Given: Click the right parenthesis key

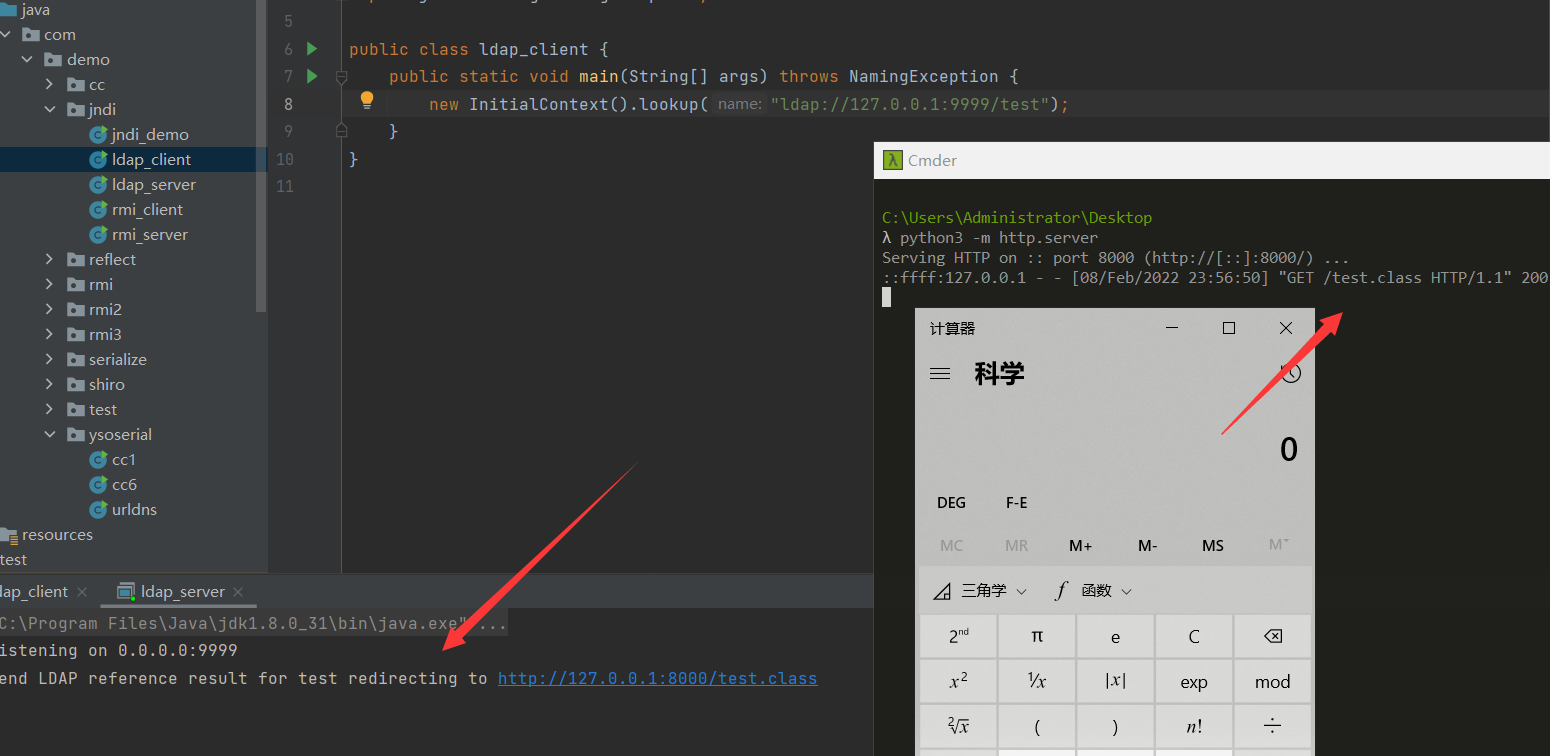Looking at the screenshot, I should coord(1116,726).
